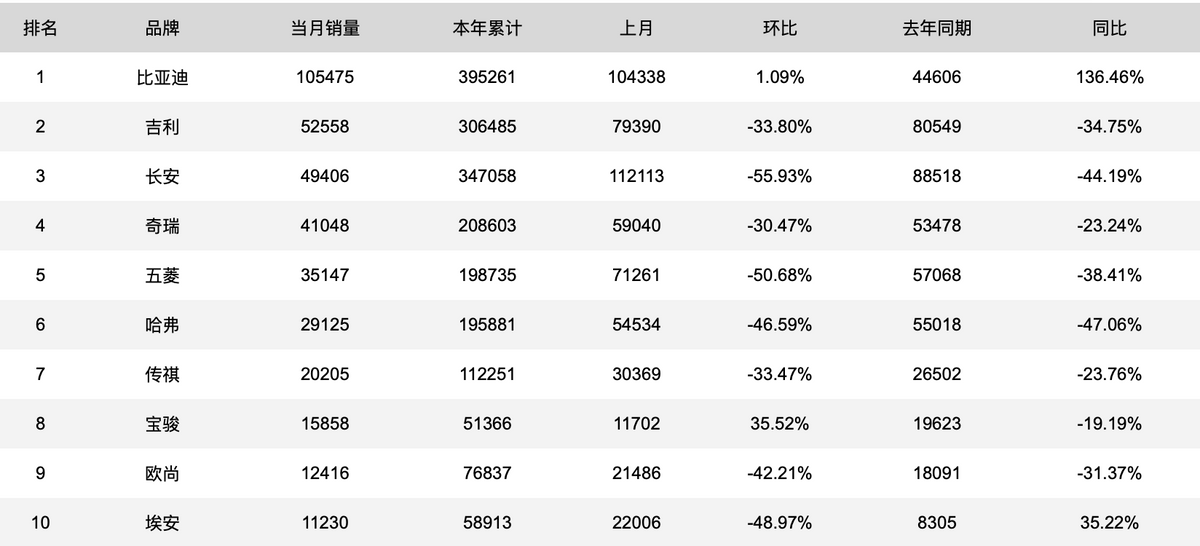Click the 宝骏 brand name
The height and width of the screenshot is (546, 1200).
pos(162,424)
